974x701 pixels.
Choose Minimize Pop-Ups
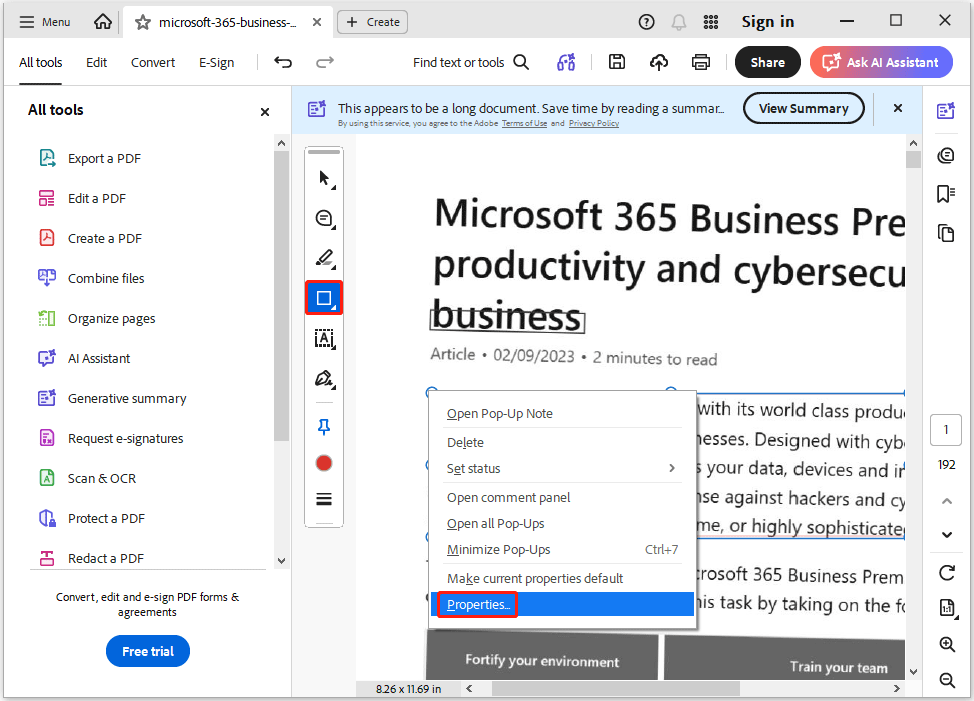pos(563,550)
